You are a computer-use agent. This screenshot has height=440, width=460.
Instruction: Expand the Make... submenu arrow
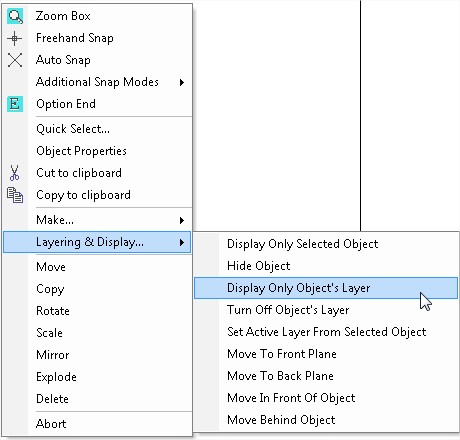pos(182,220)
